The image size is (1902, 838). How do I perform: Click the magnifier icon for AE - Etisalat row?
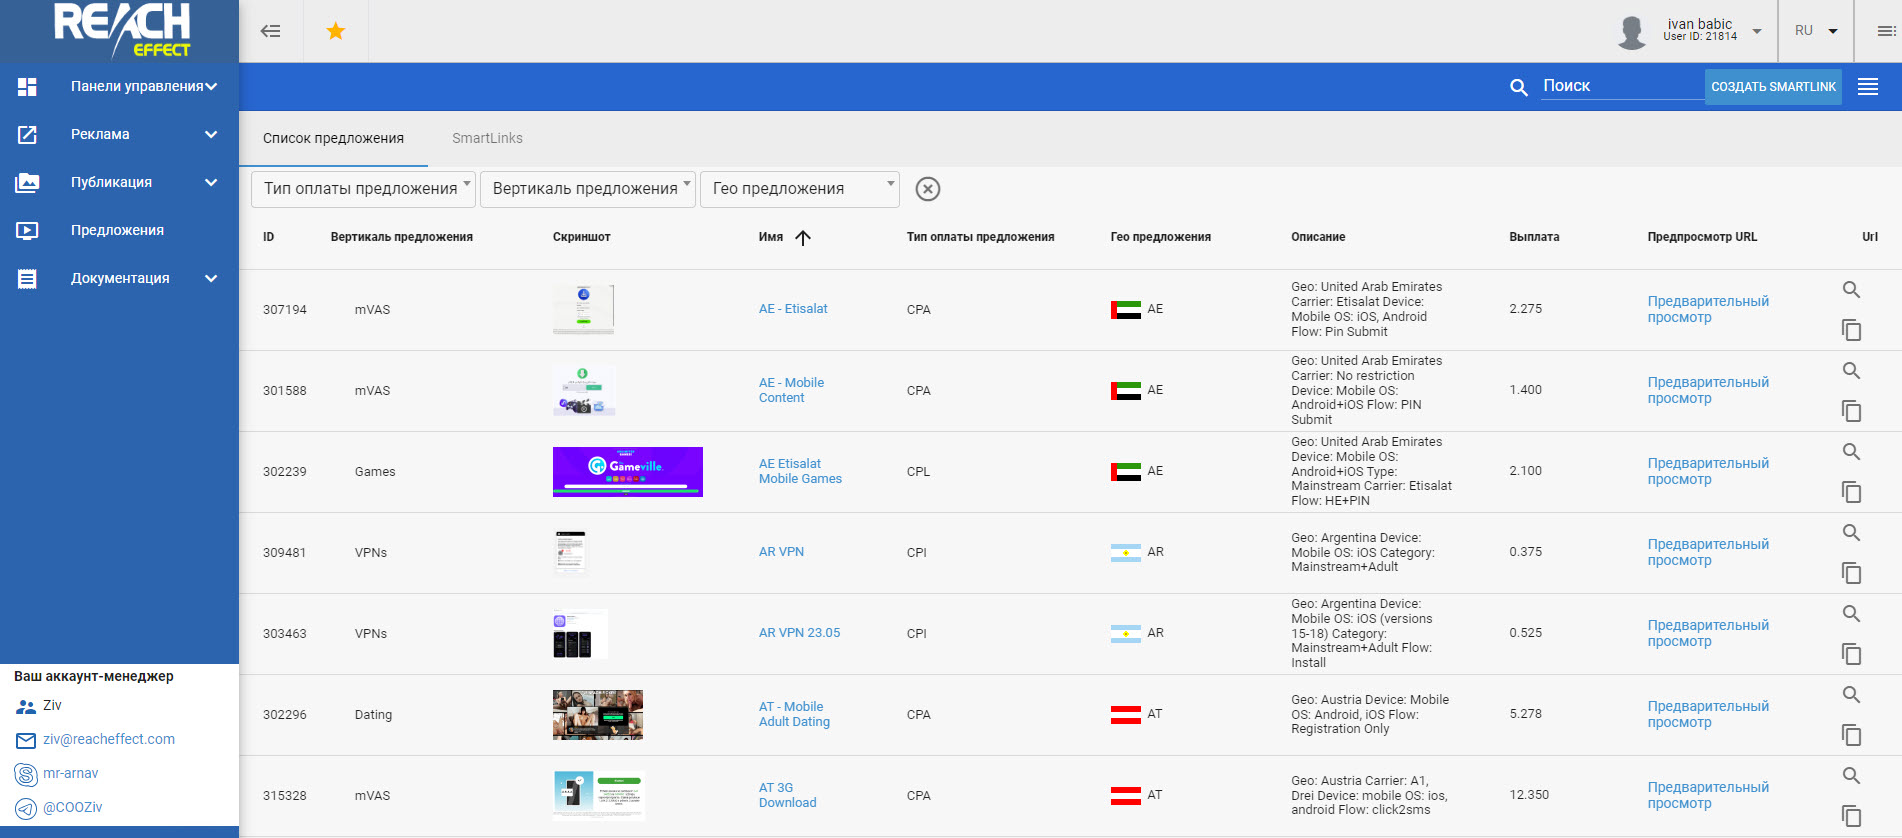1852,290
